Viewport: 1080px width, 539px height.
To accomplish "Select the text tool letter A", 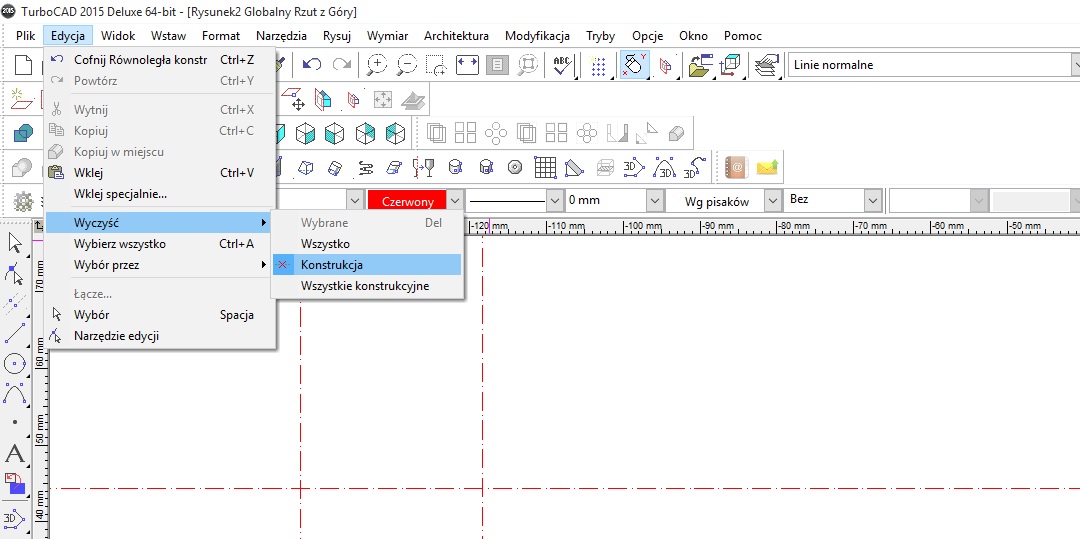I will [x=15, y=454].
